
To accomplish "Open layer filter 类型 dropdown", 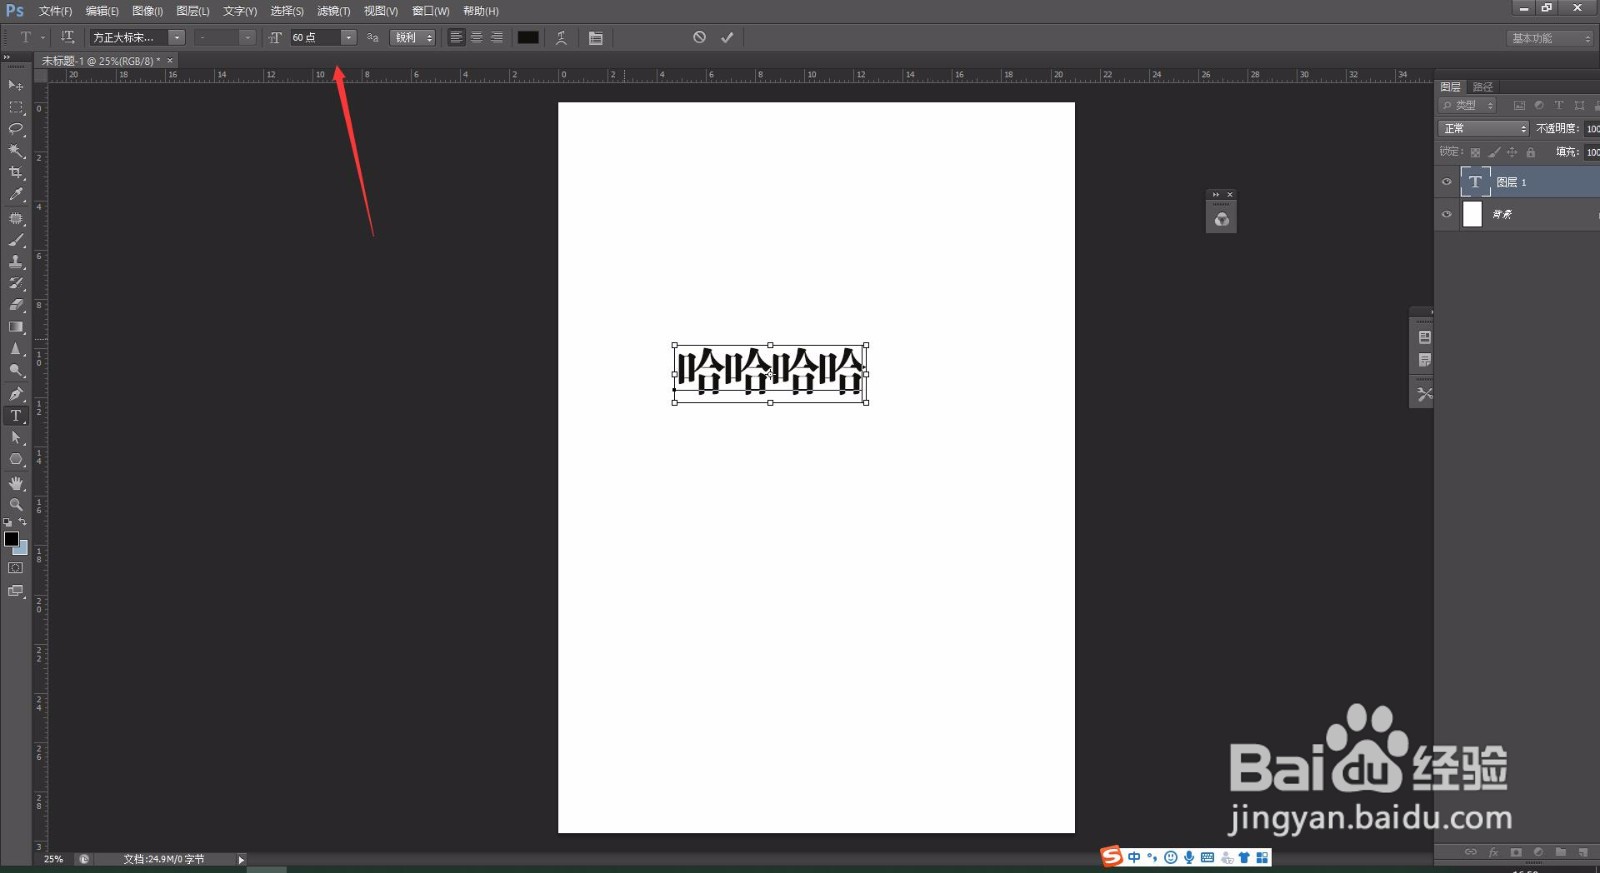I will pos(1468,105).
